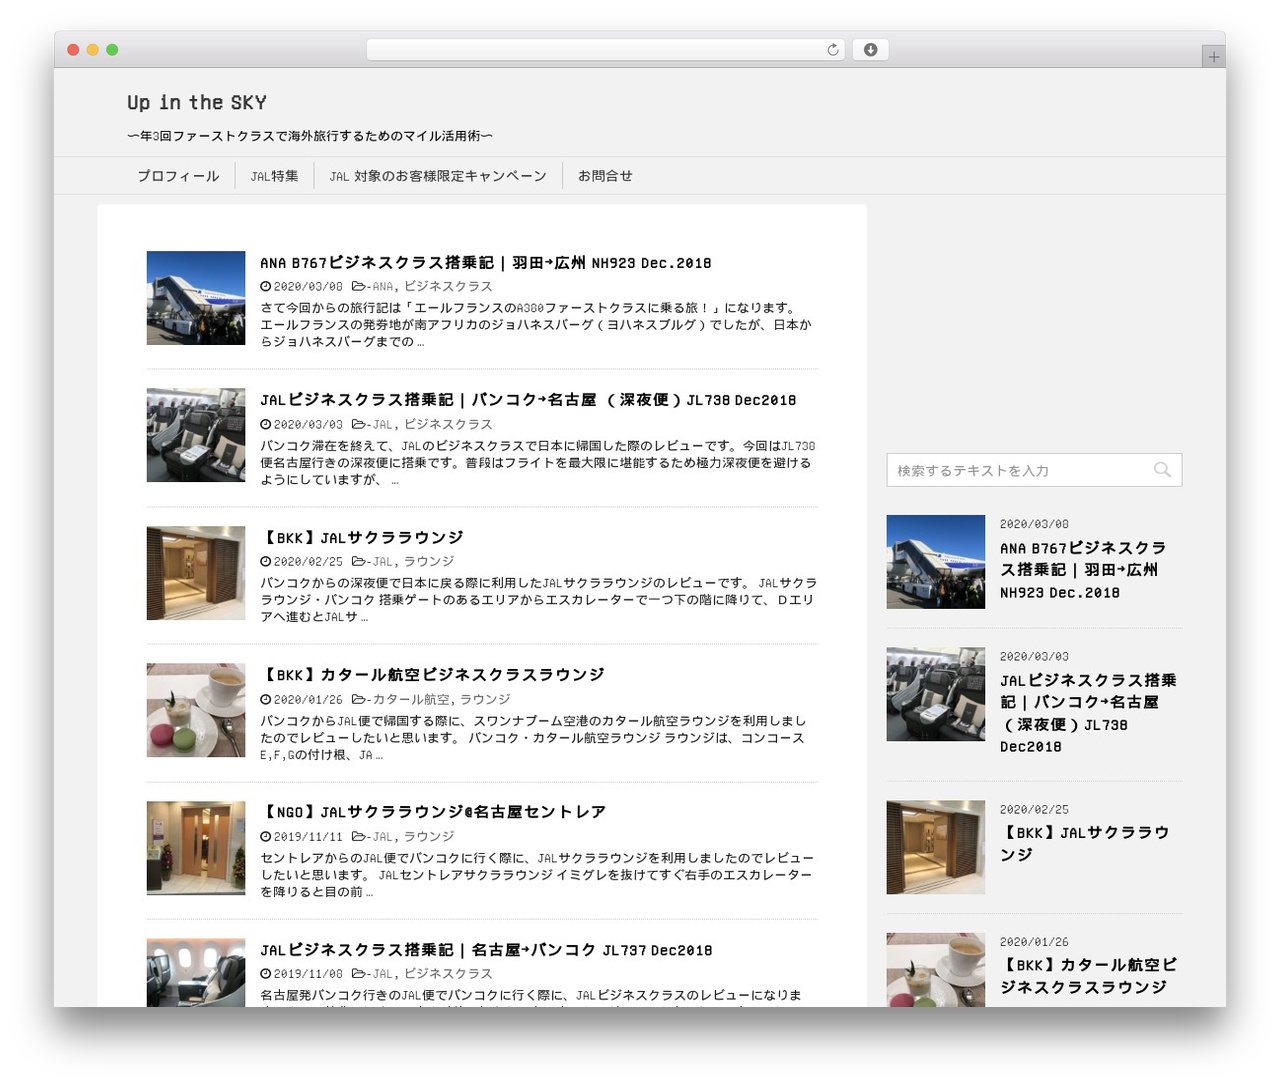
Task: Open main-list article 【BKK】カタール航空ビジネスクラスラウンジ
Action: [433, 675]
